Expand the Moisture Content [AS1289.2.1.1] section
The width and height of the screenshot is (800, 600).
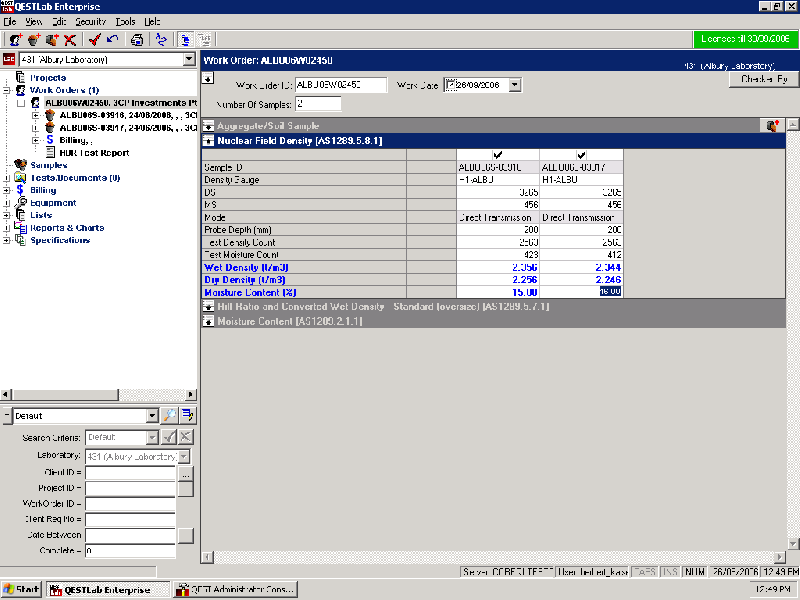point(208,321)
